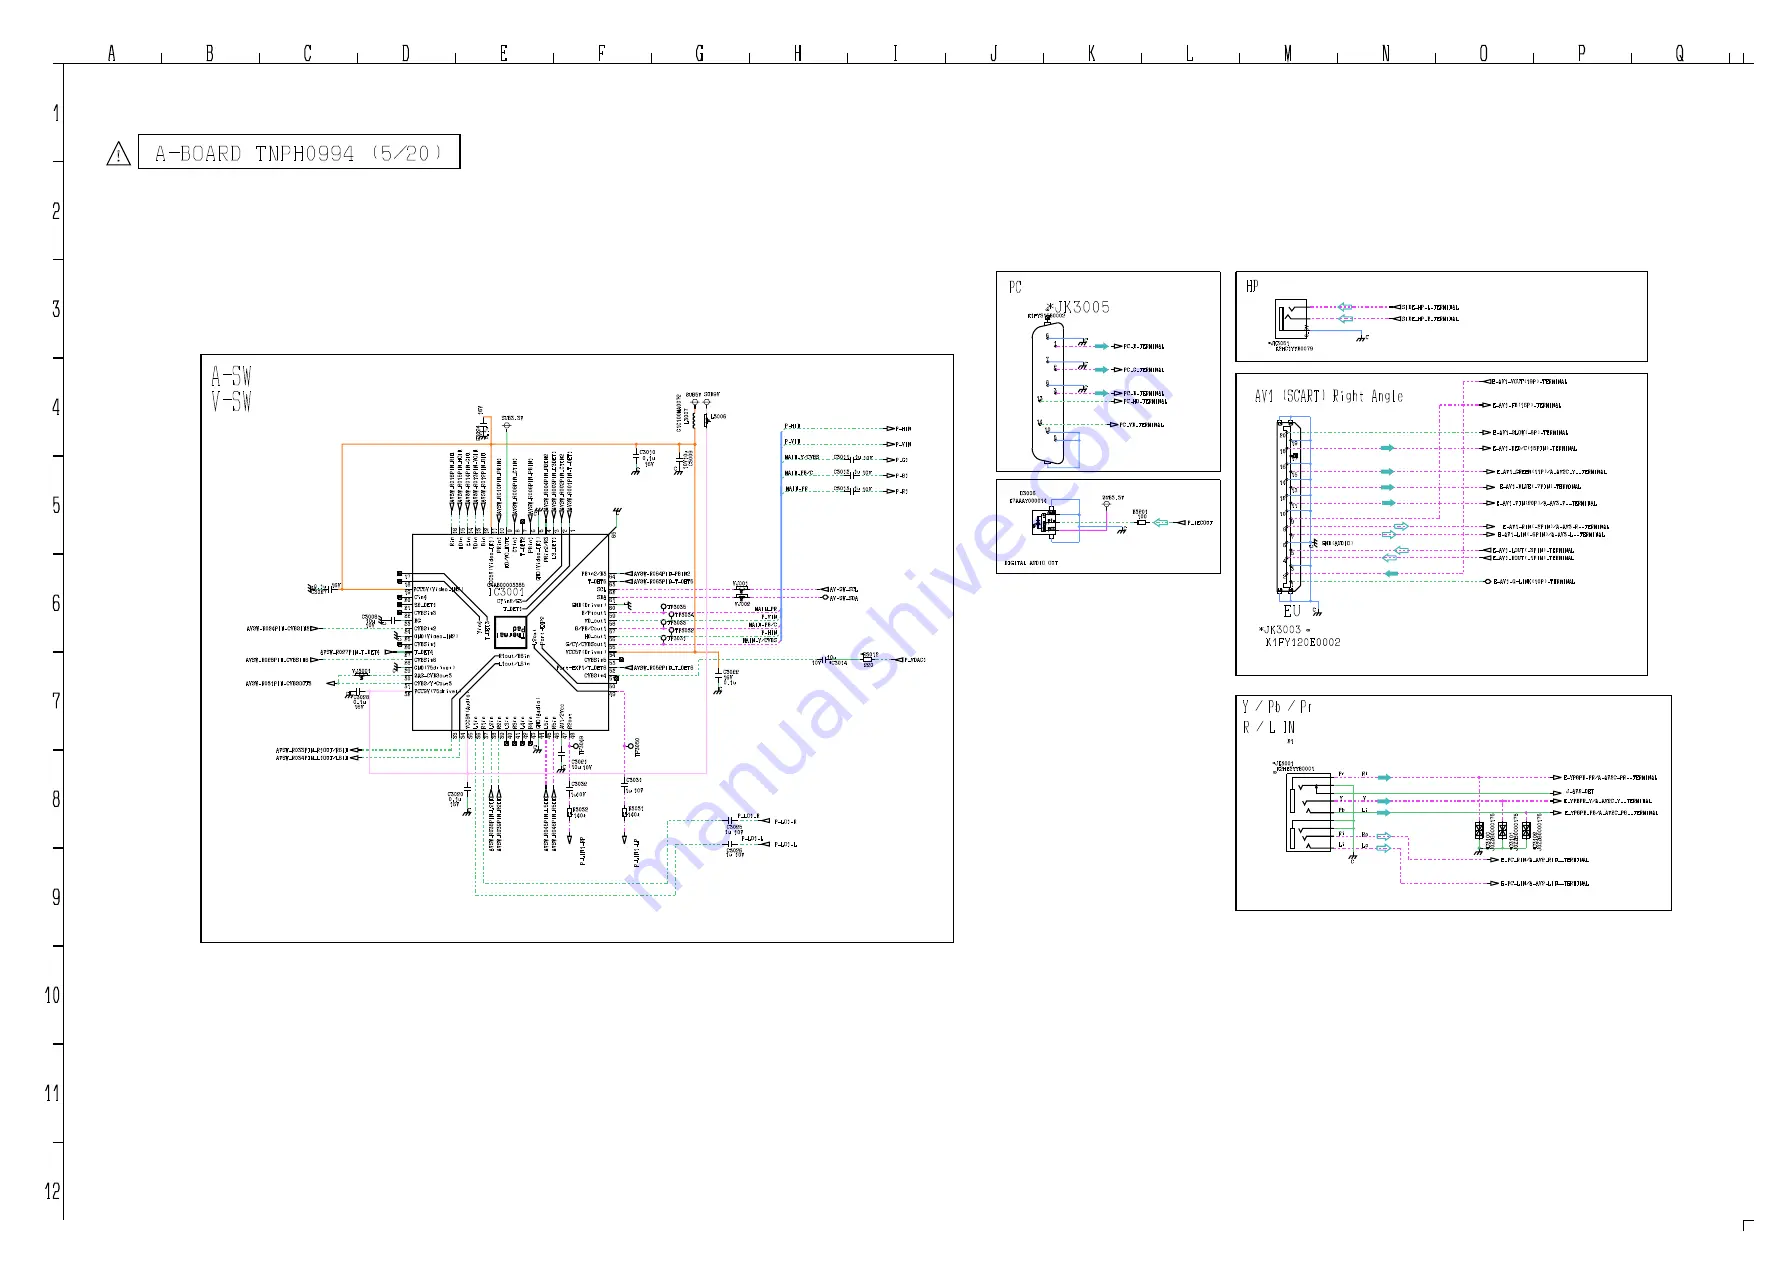Viewport: 1787px width, 1263px height.
Task: Click the 'PC' section heading
Action: (x=1015, y=287)
